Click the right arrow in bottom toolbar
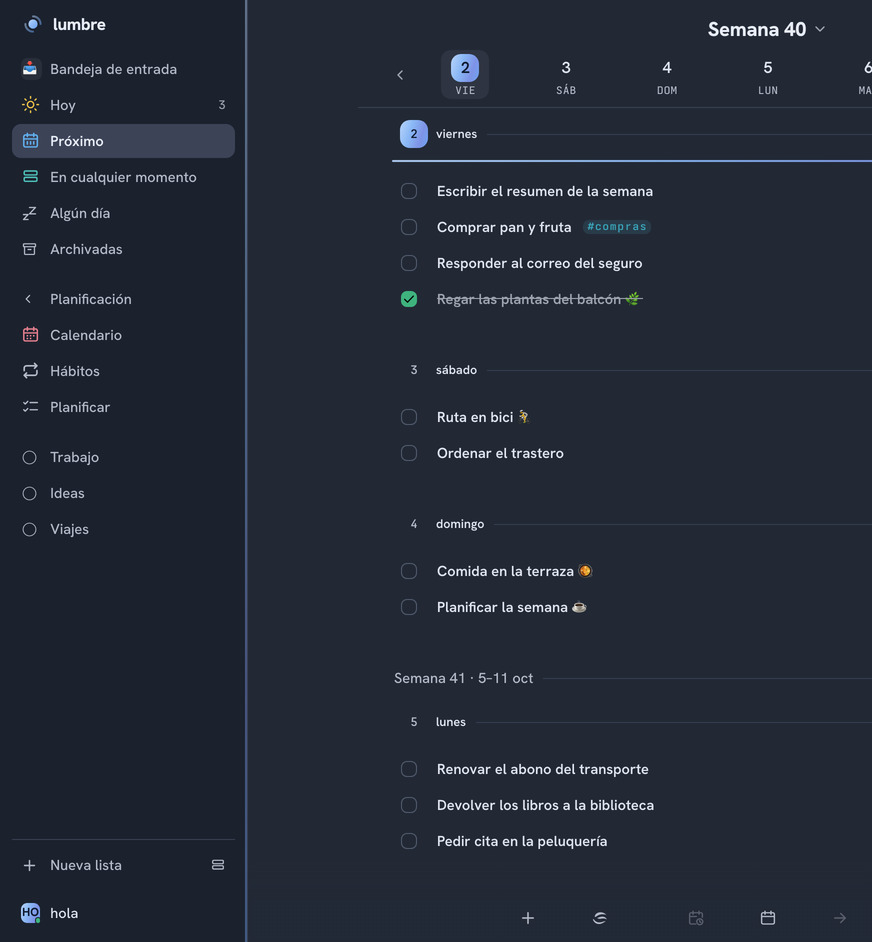This screenshot has width=872, height=942. click(840, 918)
